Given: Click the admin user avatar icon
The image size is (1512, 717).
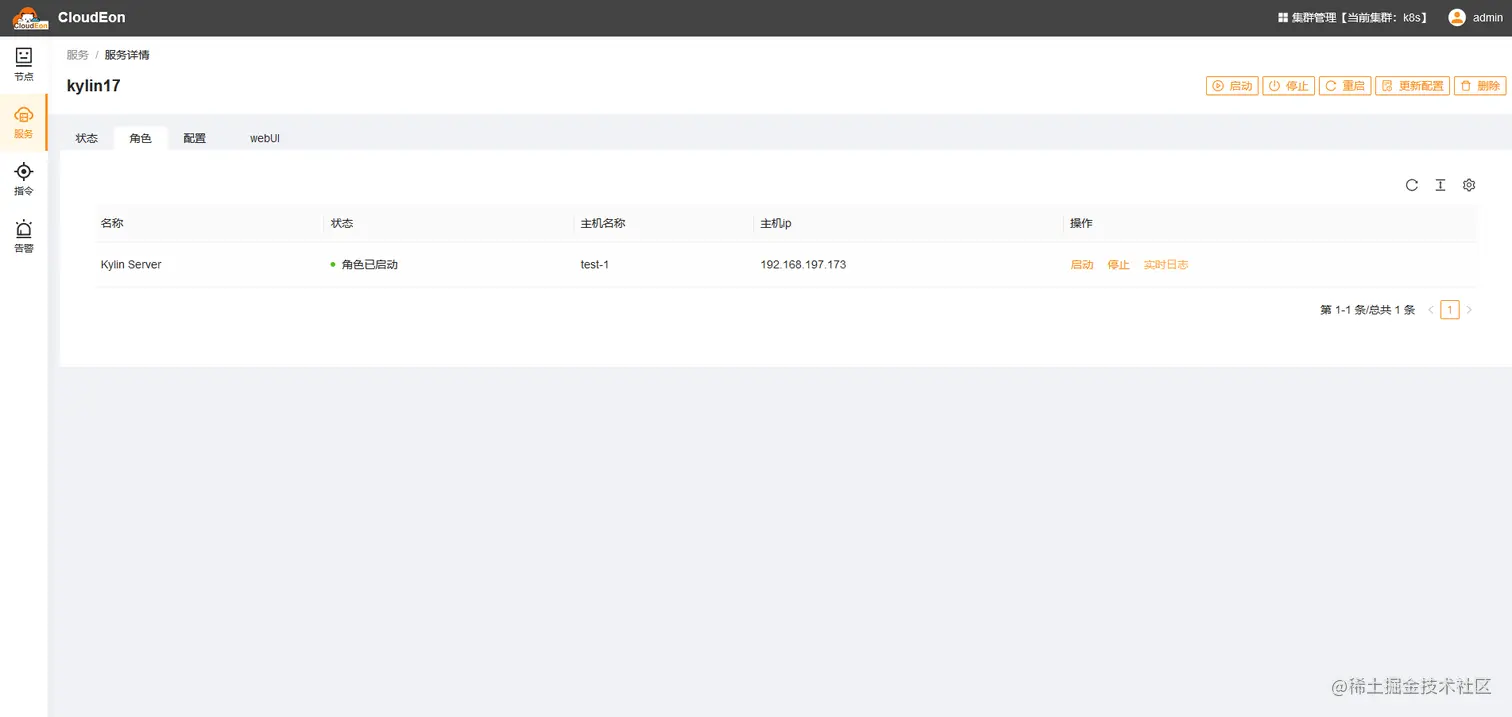Looking at the screenshot, I should tap(1457, 17).
